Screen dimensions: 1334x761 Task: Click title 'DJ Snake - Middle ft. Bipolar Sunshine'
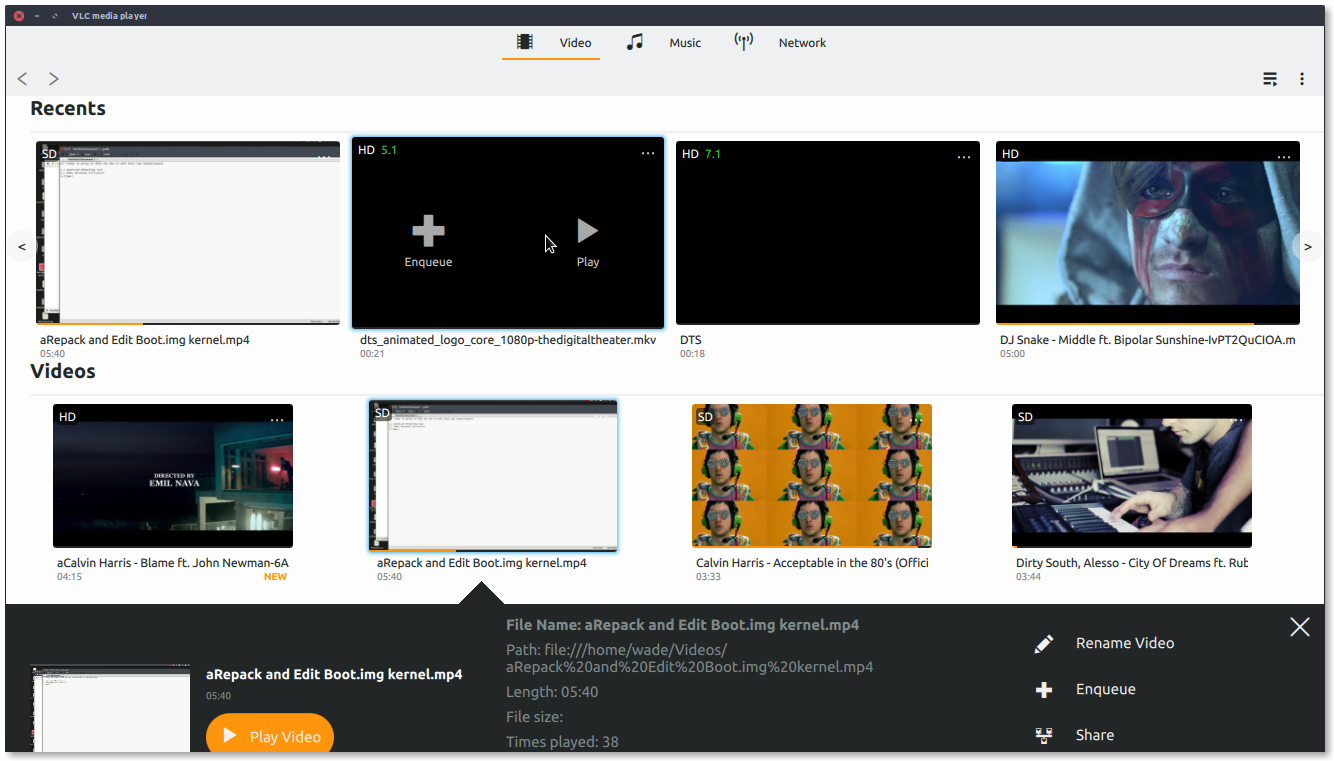click(1148, 340)
